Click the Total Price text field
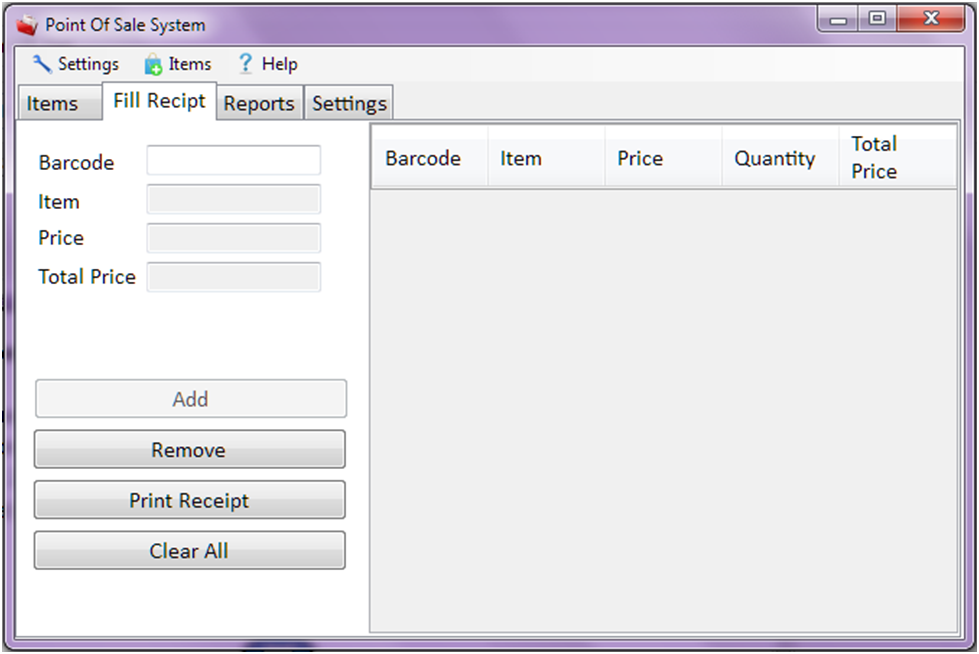 pyautogui.click(x=234, y=277)
